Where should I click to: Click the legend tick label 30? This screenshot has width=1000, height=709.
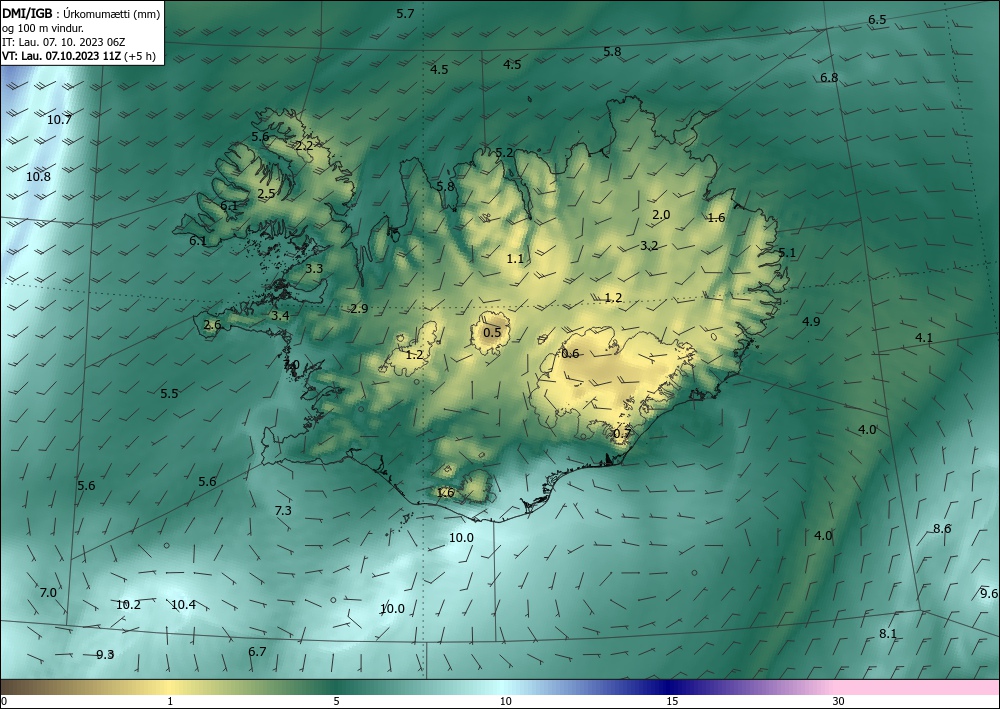(x=839, y=702)
